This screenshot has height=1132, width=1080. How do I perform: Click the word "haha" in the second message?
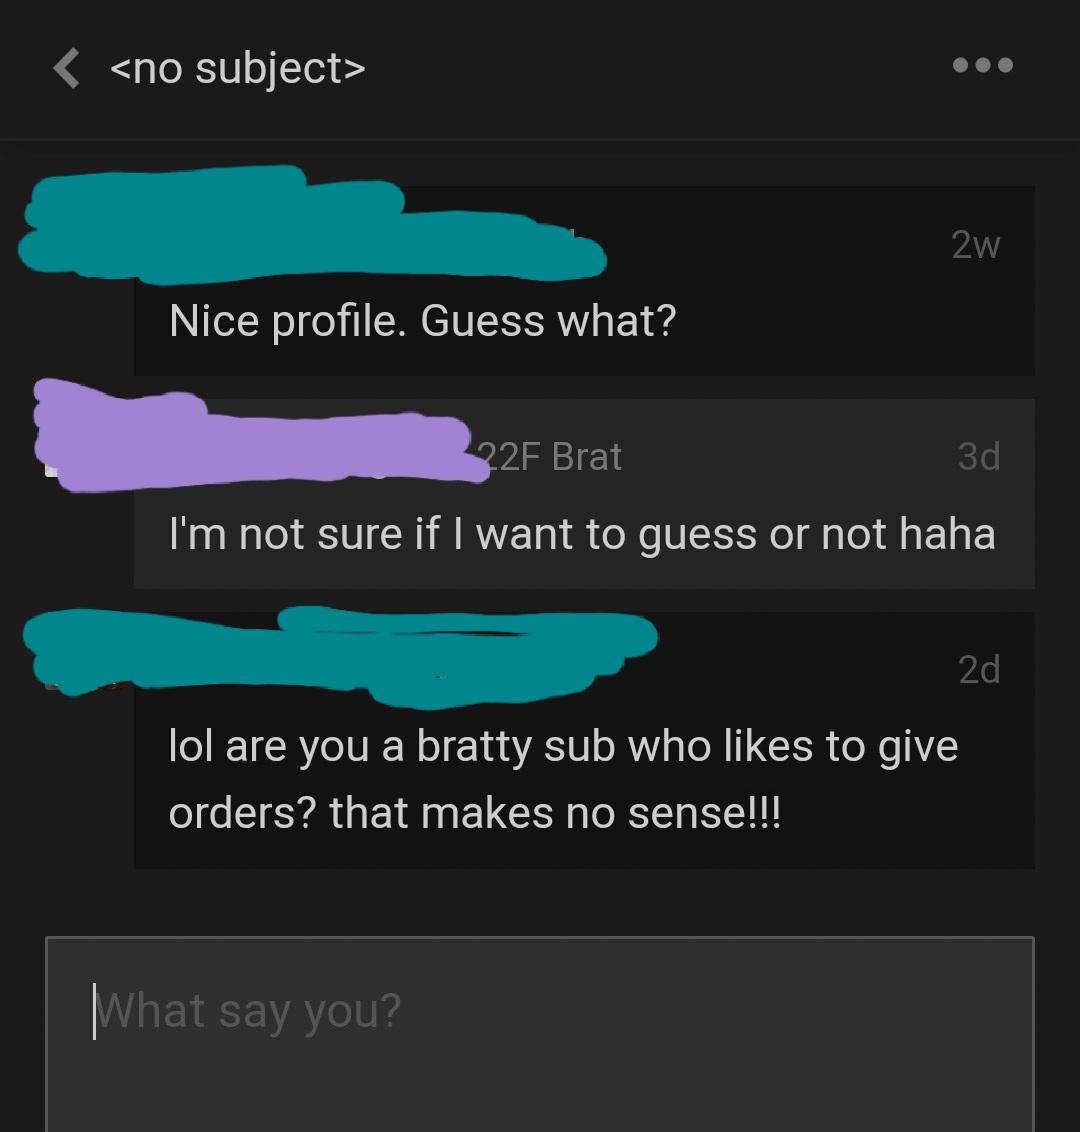[x=947, y=534]
